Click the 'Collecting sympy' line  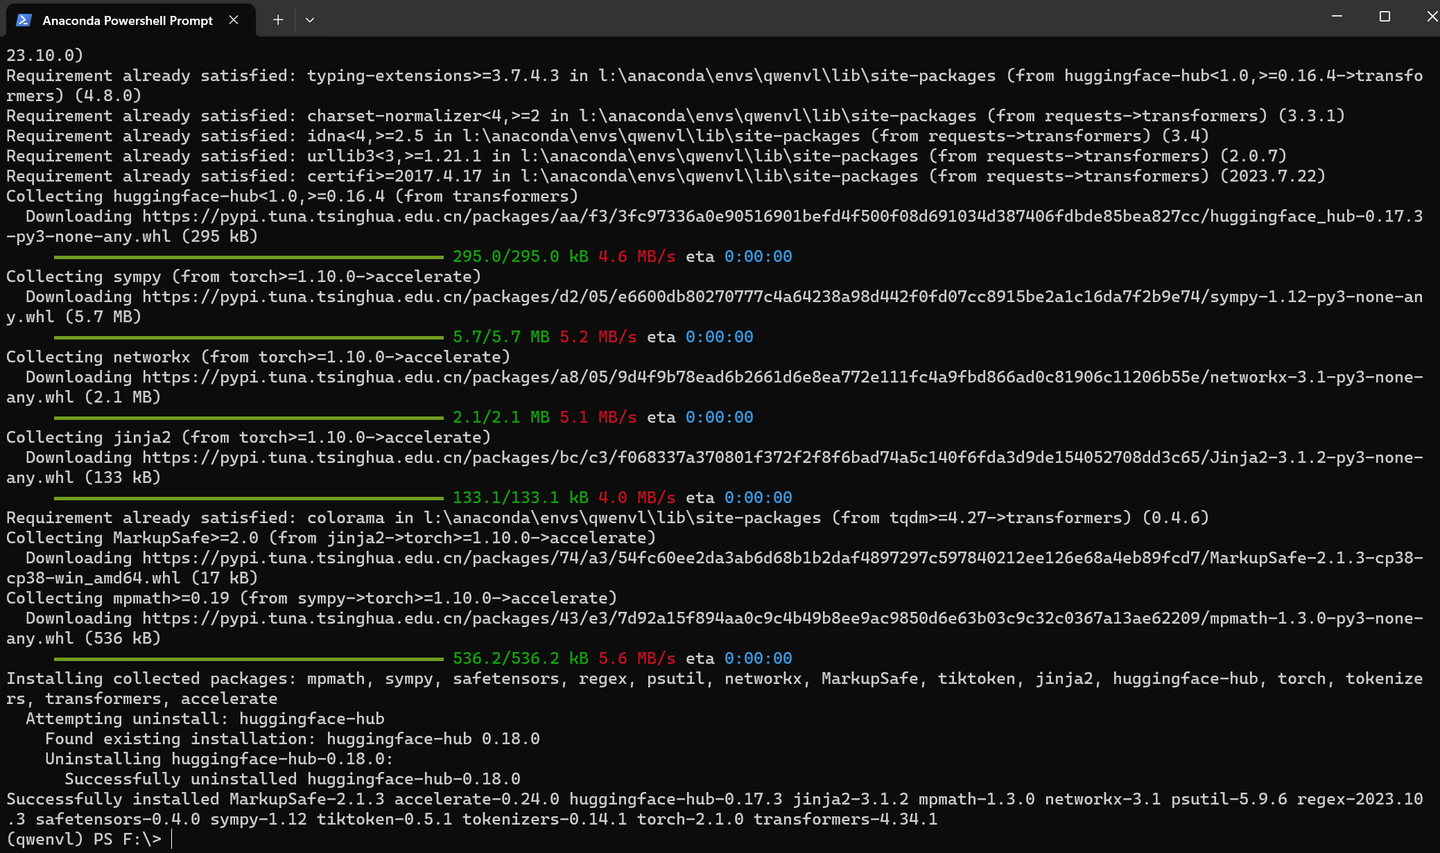coord(243,276)
